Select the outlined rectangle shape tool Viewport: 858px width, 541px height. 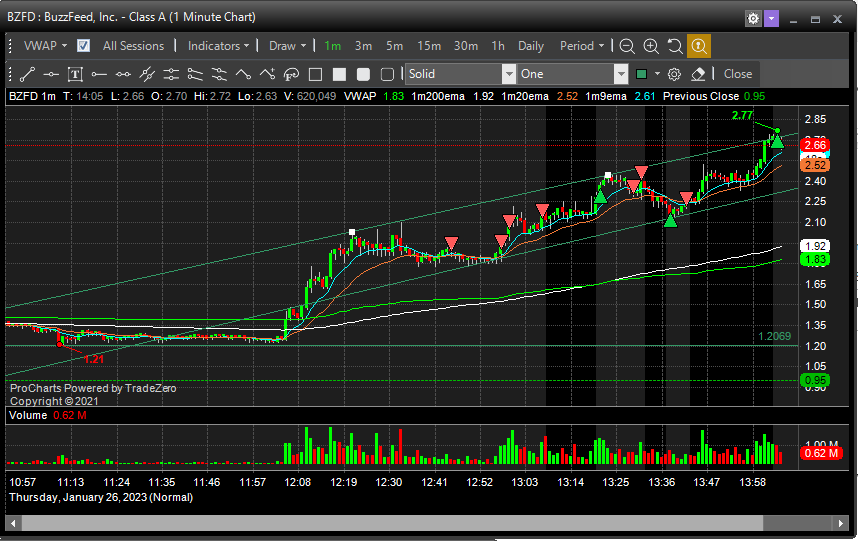pyautogui.click(x=315, y=74)
